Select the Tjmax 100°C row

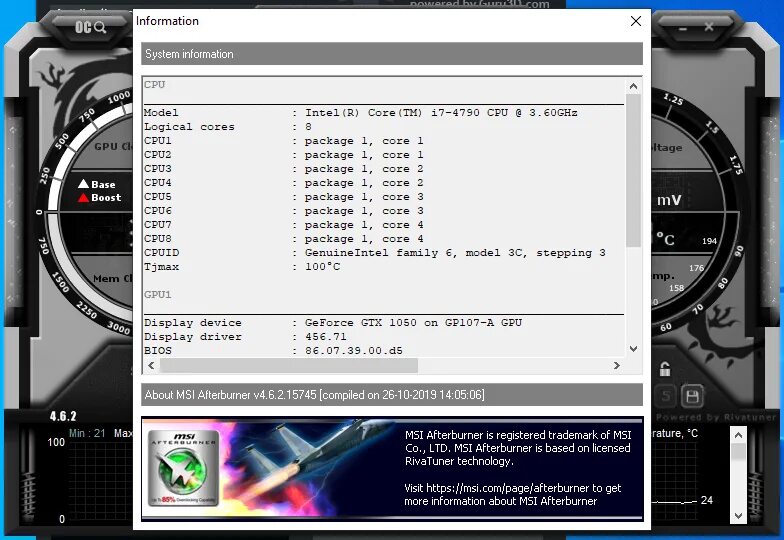coord(242,267)
